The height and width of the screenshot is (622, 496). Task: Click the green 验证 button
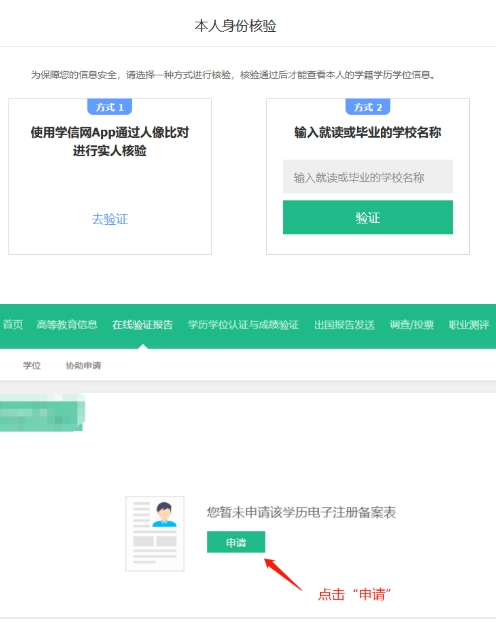(x=367, y=217)
